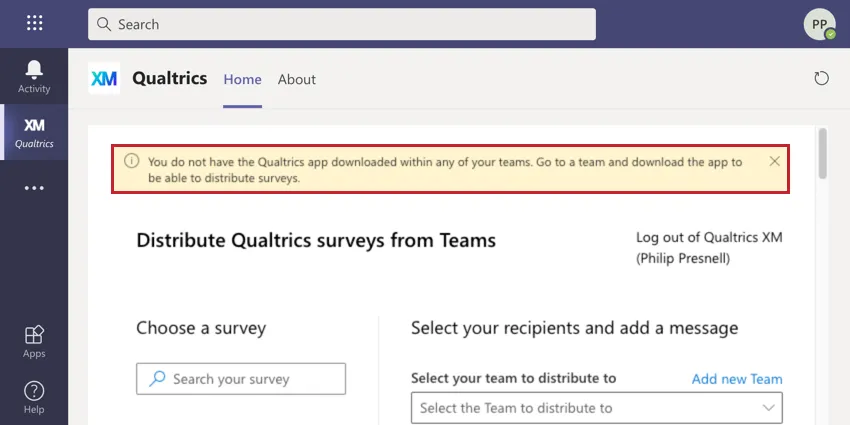
Task: Click the vertical scrollbar thumb
Action: 822,152
